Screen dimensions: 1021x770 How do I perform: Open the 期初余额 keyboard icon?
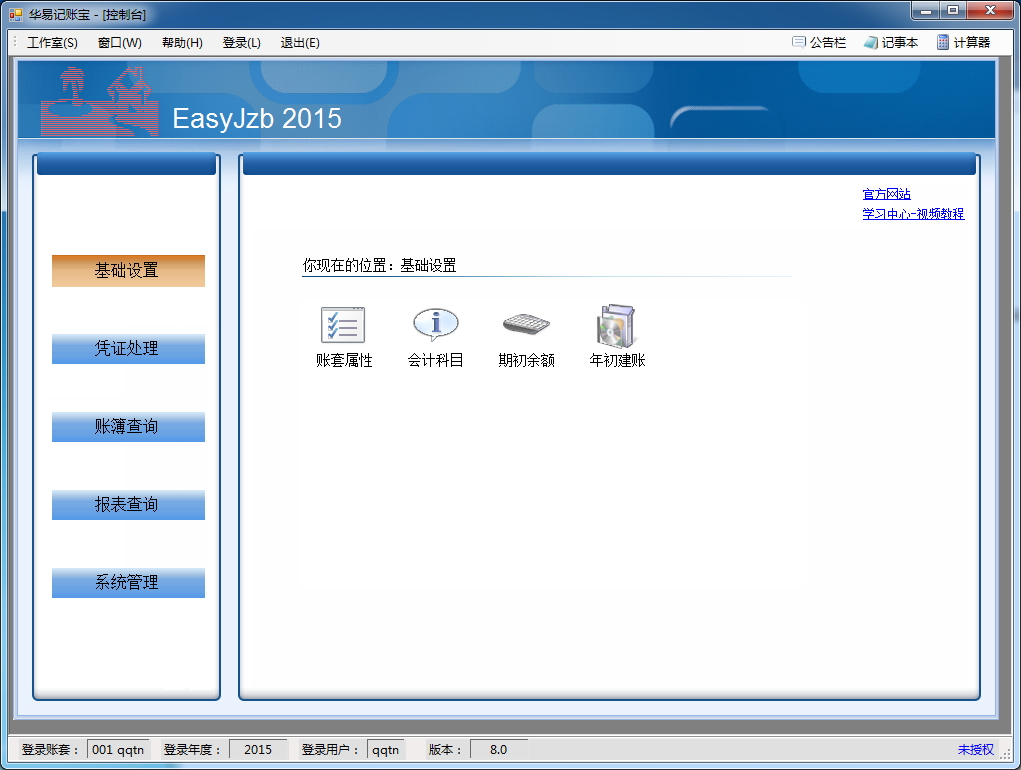(x=526, y=326)
